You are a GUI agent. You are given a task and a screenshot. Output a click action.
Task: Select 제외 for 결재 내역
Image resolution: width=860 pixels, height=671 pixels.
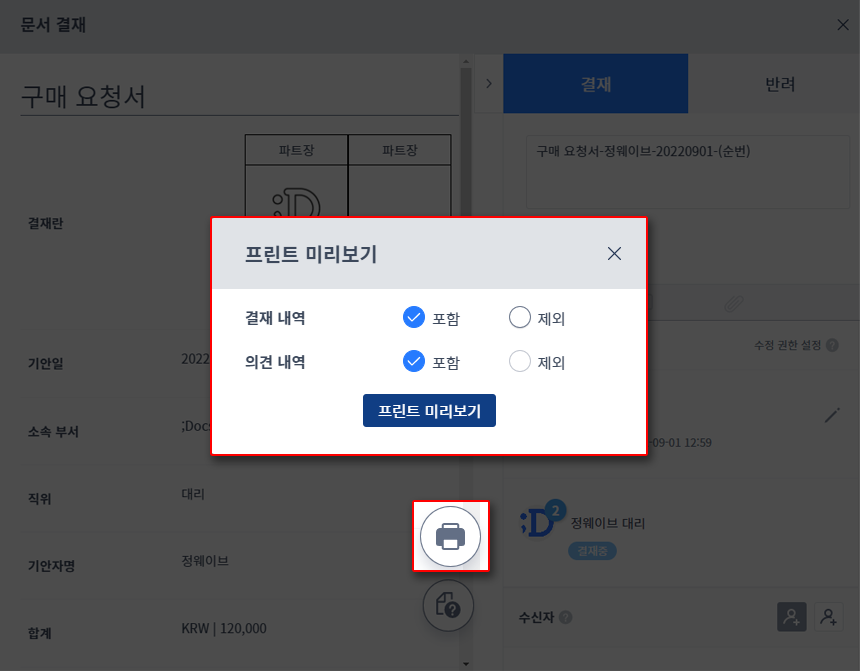[x=519, y=317]
